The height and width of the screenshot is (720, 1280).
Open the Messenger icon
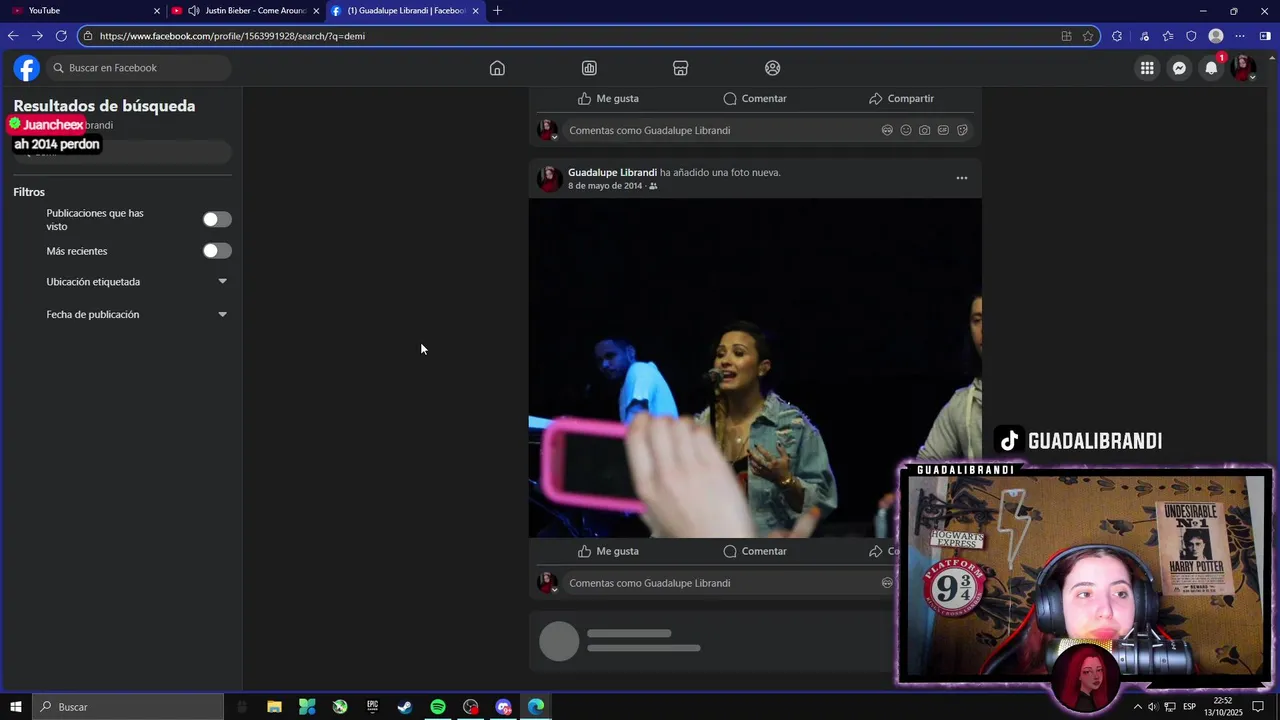[x=1180, y=68]
